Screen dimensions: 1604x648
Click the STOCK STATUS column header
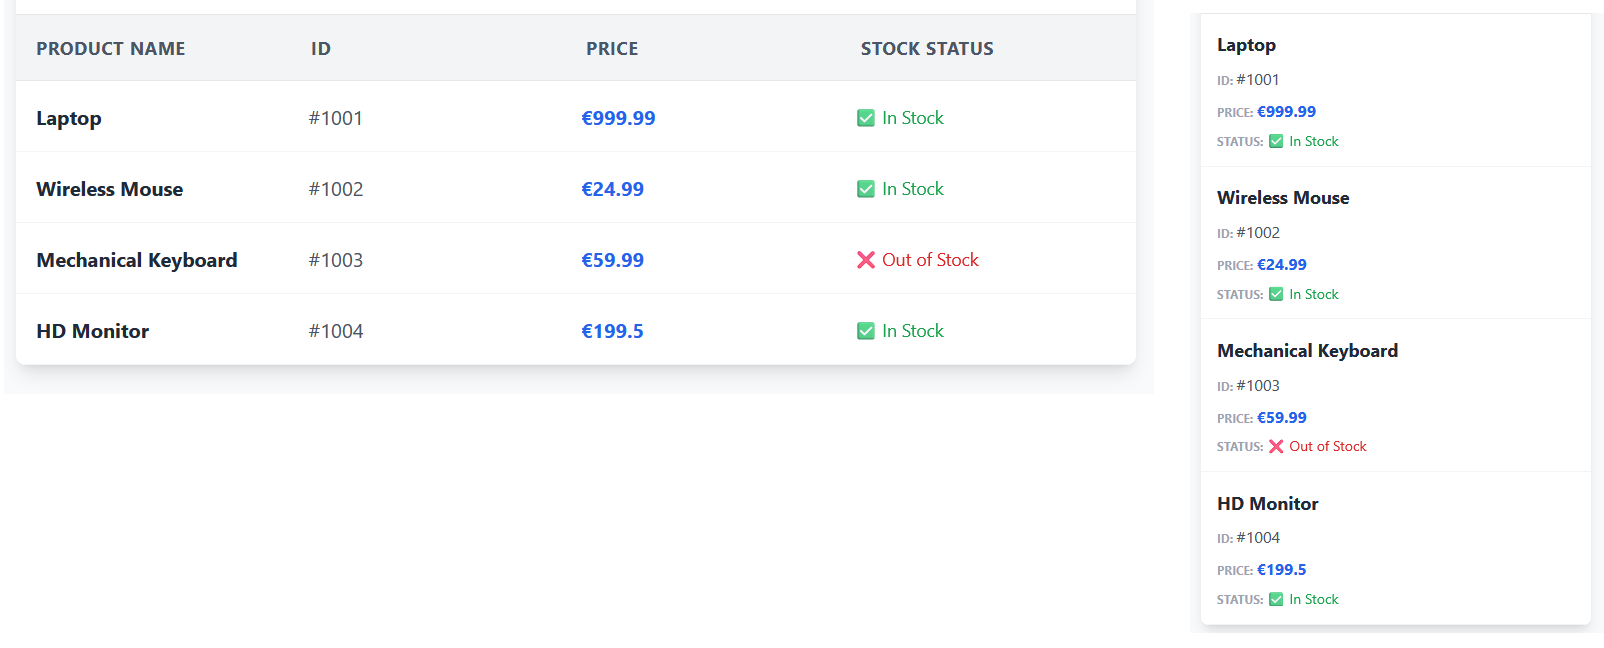pyautogui.click(x=927, y=49)
